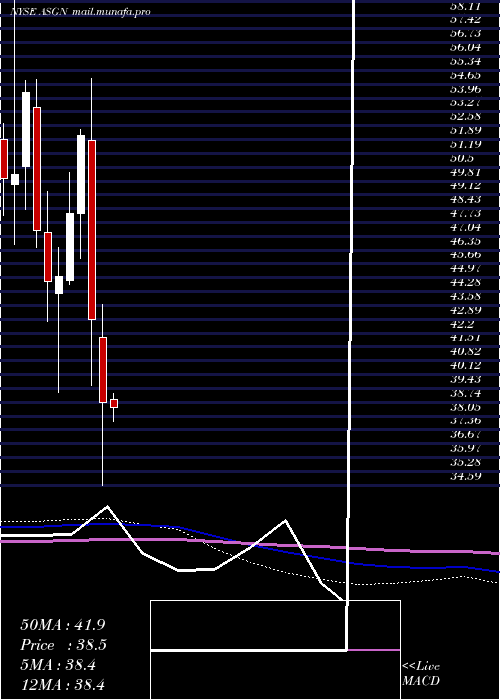Image resolution: width=500 pixels, height=700 pixels.
Task: Select the 5MA : 38.4 readout
Action: [x=58, y=665]
